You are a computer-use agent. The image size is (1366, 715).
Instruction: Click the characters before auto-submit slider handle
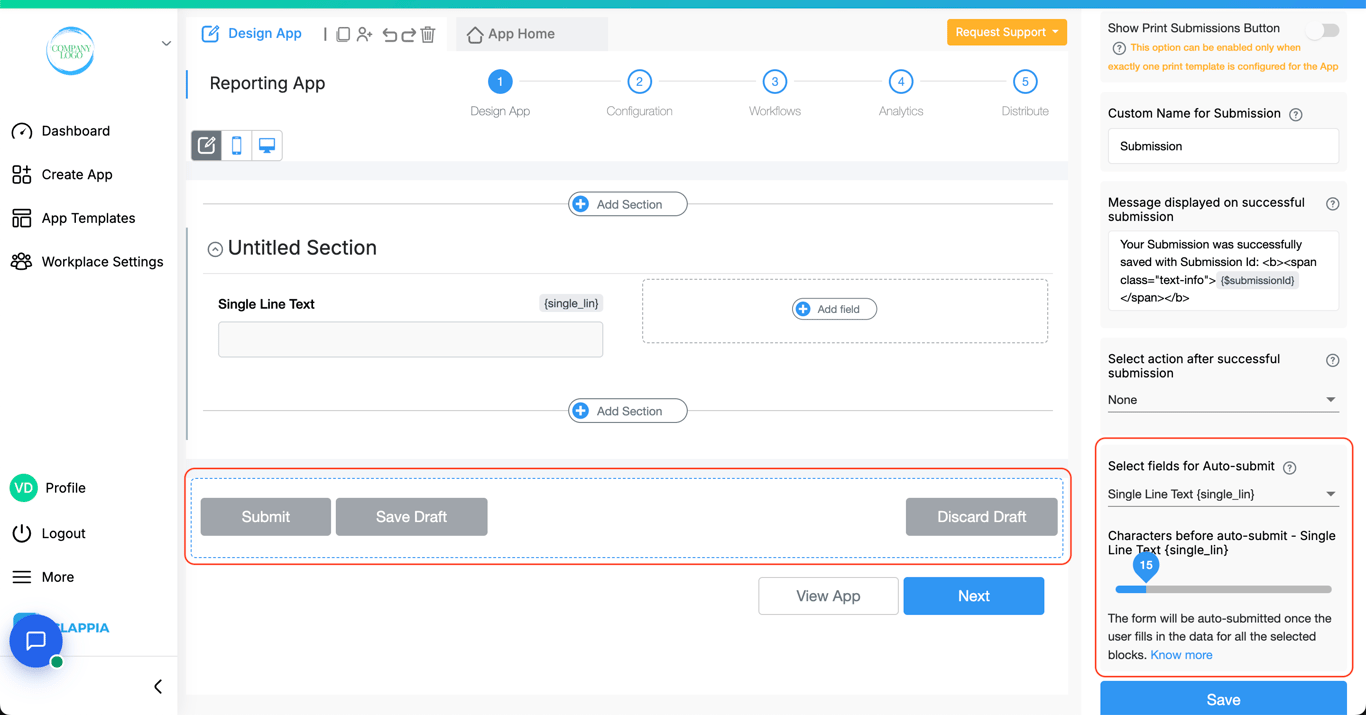click(x=1146, y=568)
